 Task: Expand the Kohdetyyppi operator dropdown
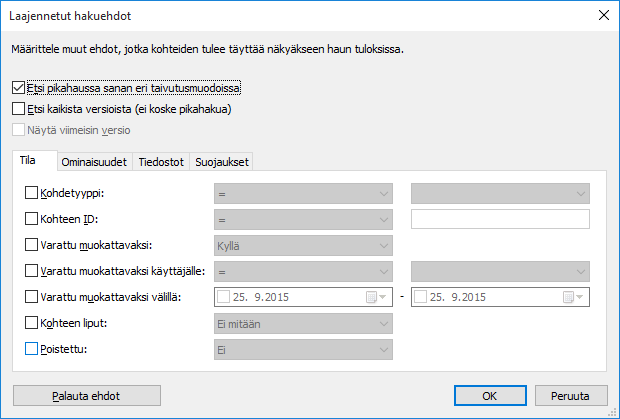tap(303, 193)
